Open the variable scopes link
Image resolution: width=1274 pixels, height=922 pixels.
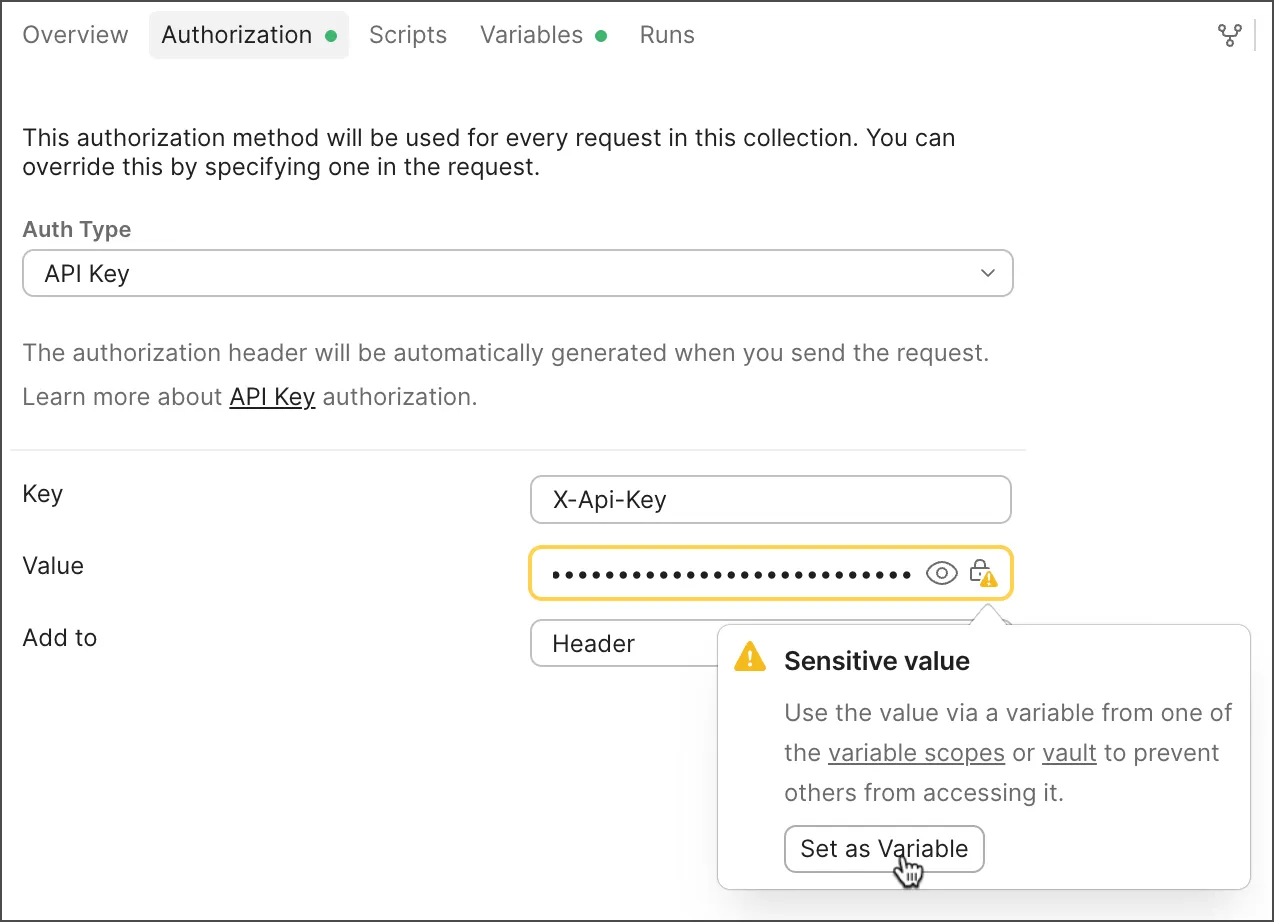click(x=917, y=753)
